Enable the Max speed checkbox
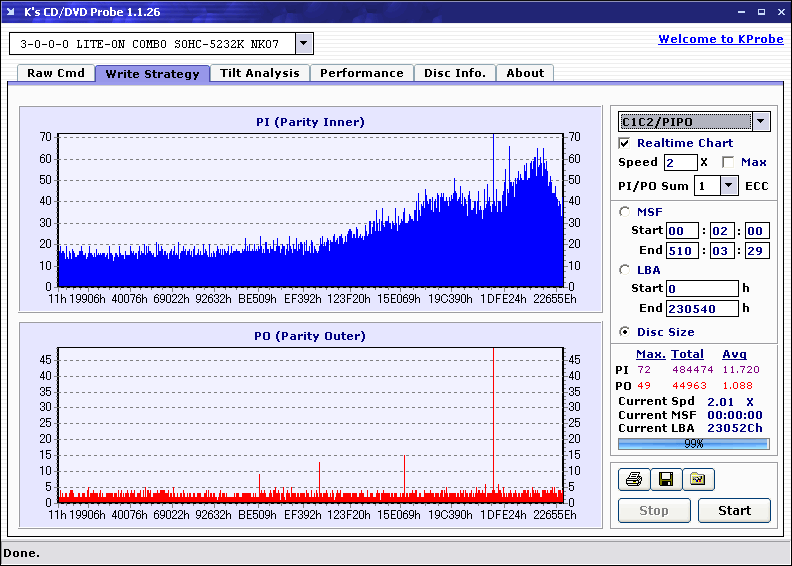This screenshot has width=792, height=566. click(x=728, y=162)
